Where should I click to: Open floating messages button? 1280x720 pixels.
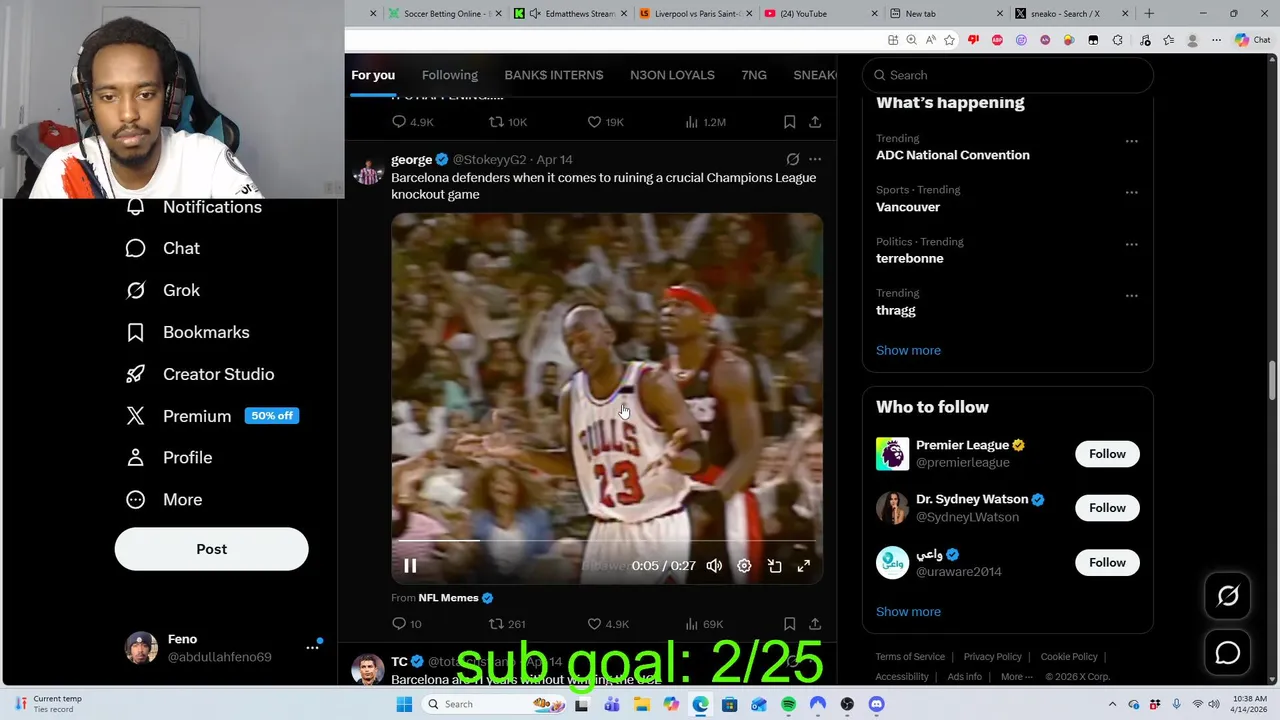tap(1228, 653)
